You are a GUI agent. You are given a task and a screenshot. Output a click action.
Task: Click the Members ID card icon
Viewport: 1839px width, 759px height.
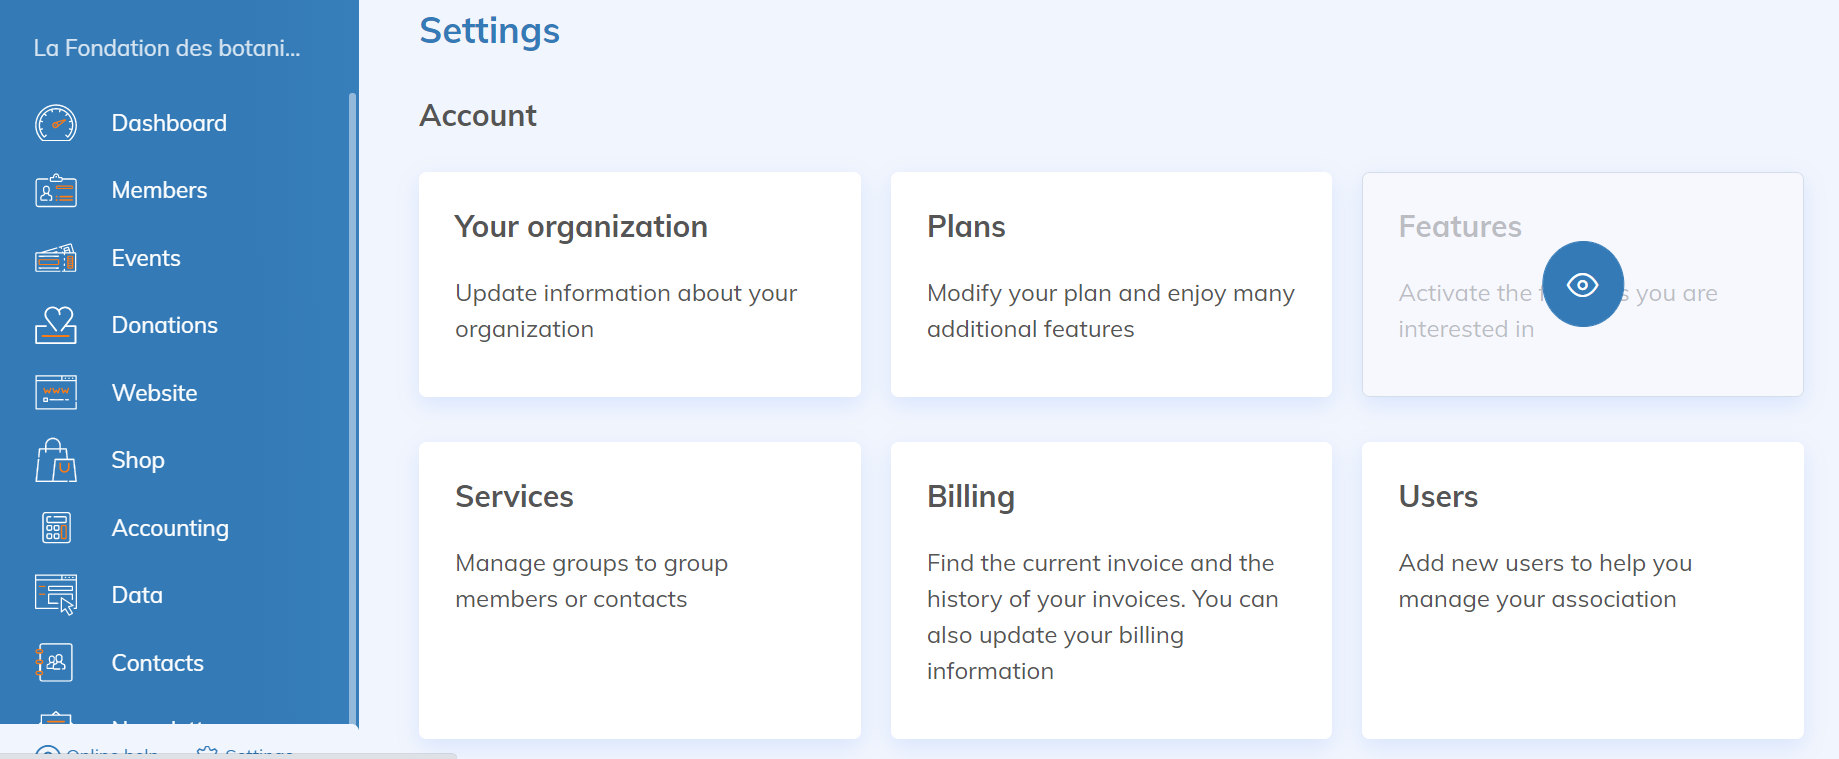[x=56, y=190]
